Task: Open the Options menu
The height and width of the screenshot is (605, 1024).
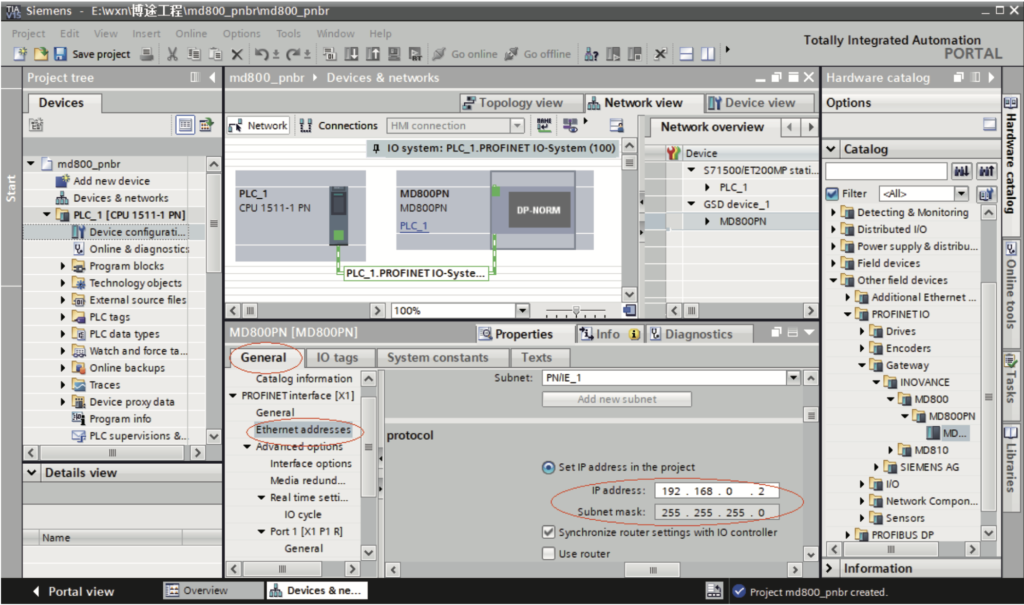Action: [241, 33]
